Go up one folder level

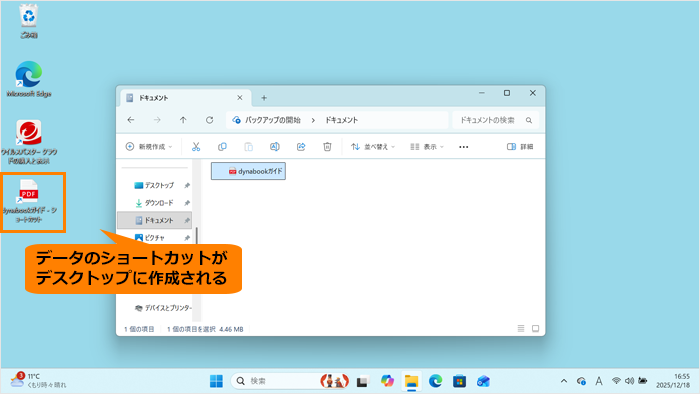point(183,120)
